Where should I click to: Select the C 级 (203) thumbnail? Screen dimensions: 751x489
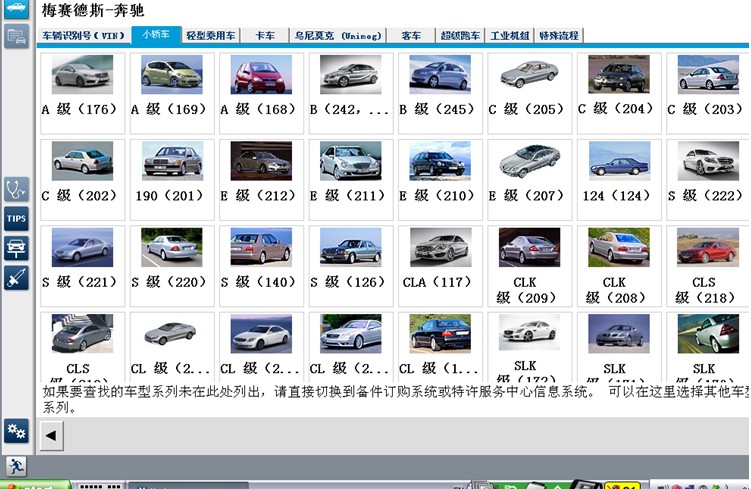point(708,74)
